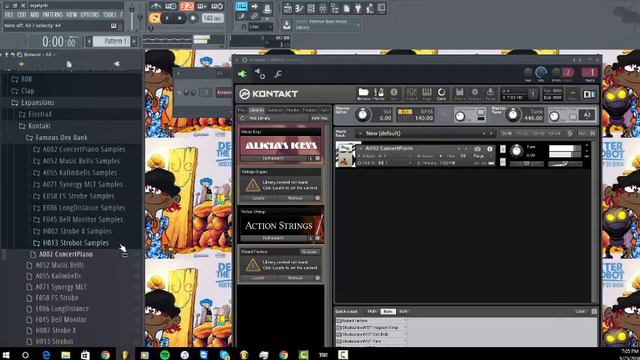
Task: Open the OPTIONS menu
Action: point(90,15)
